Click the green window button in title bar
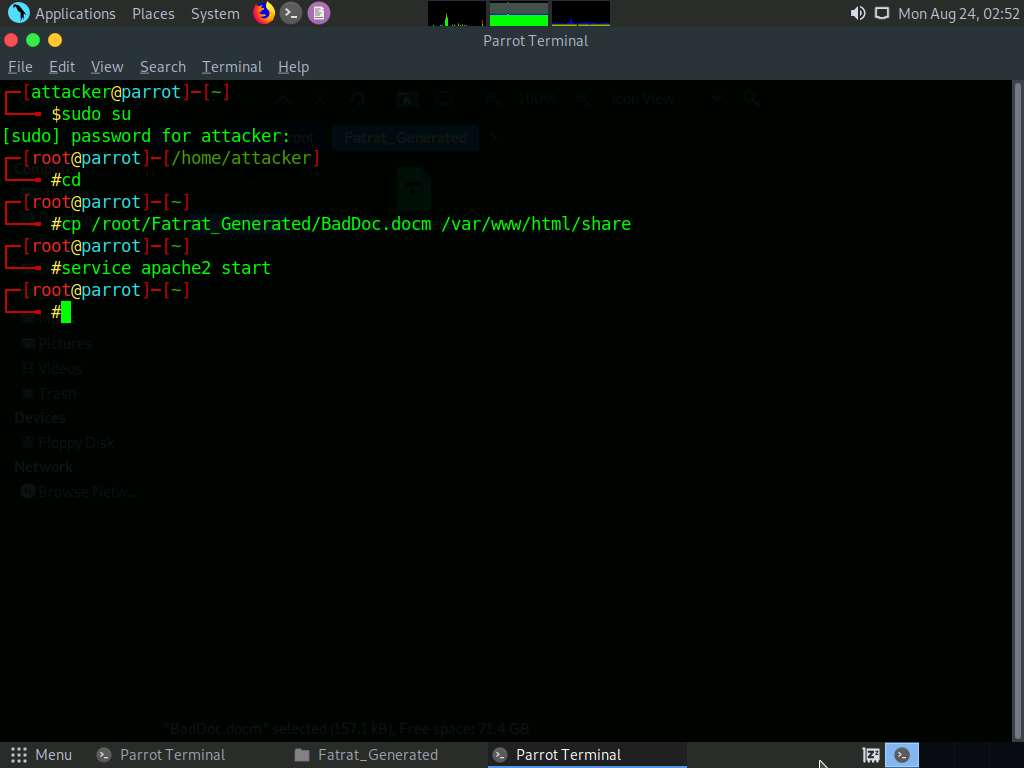 click(33, 40)
